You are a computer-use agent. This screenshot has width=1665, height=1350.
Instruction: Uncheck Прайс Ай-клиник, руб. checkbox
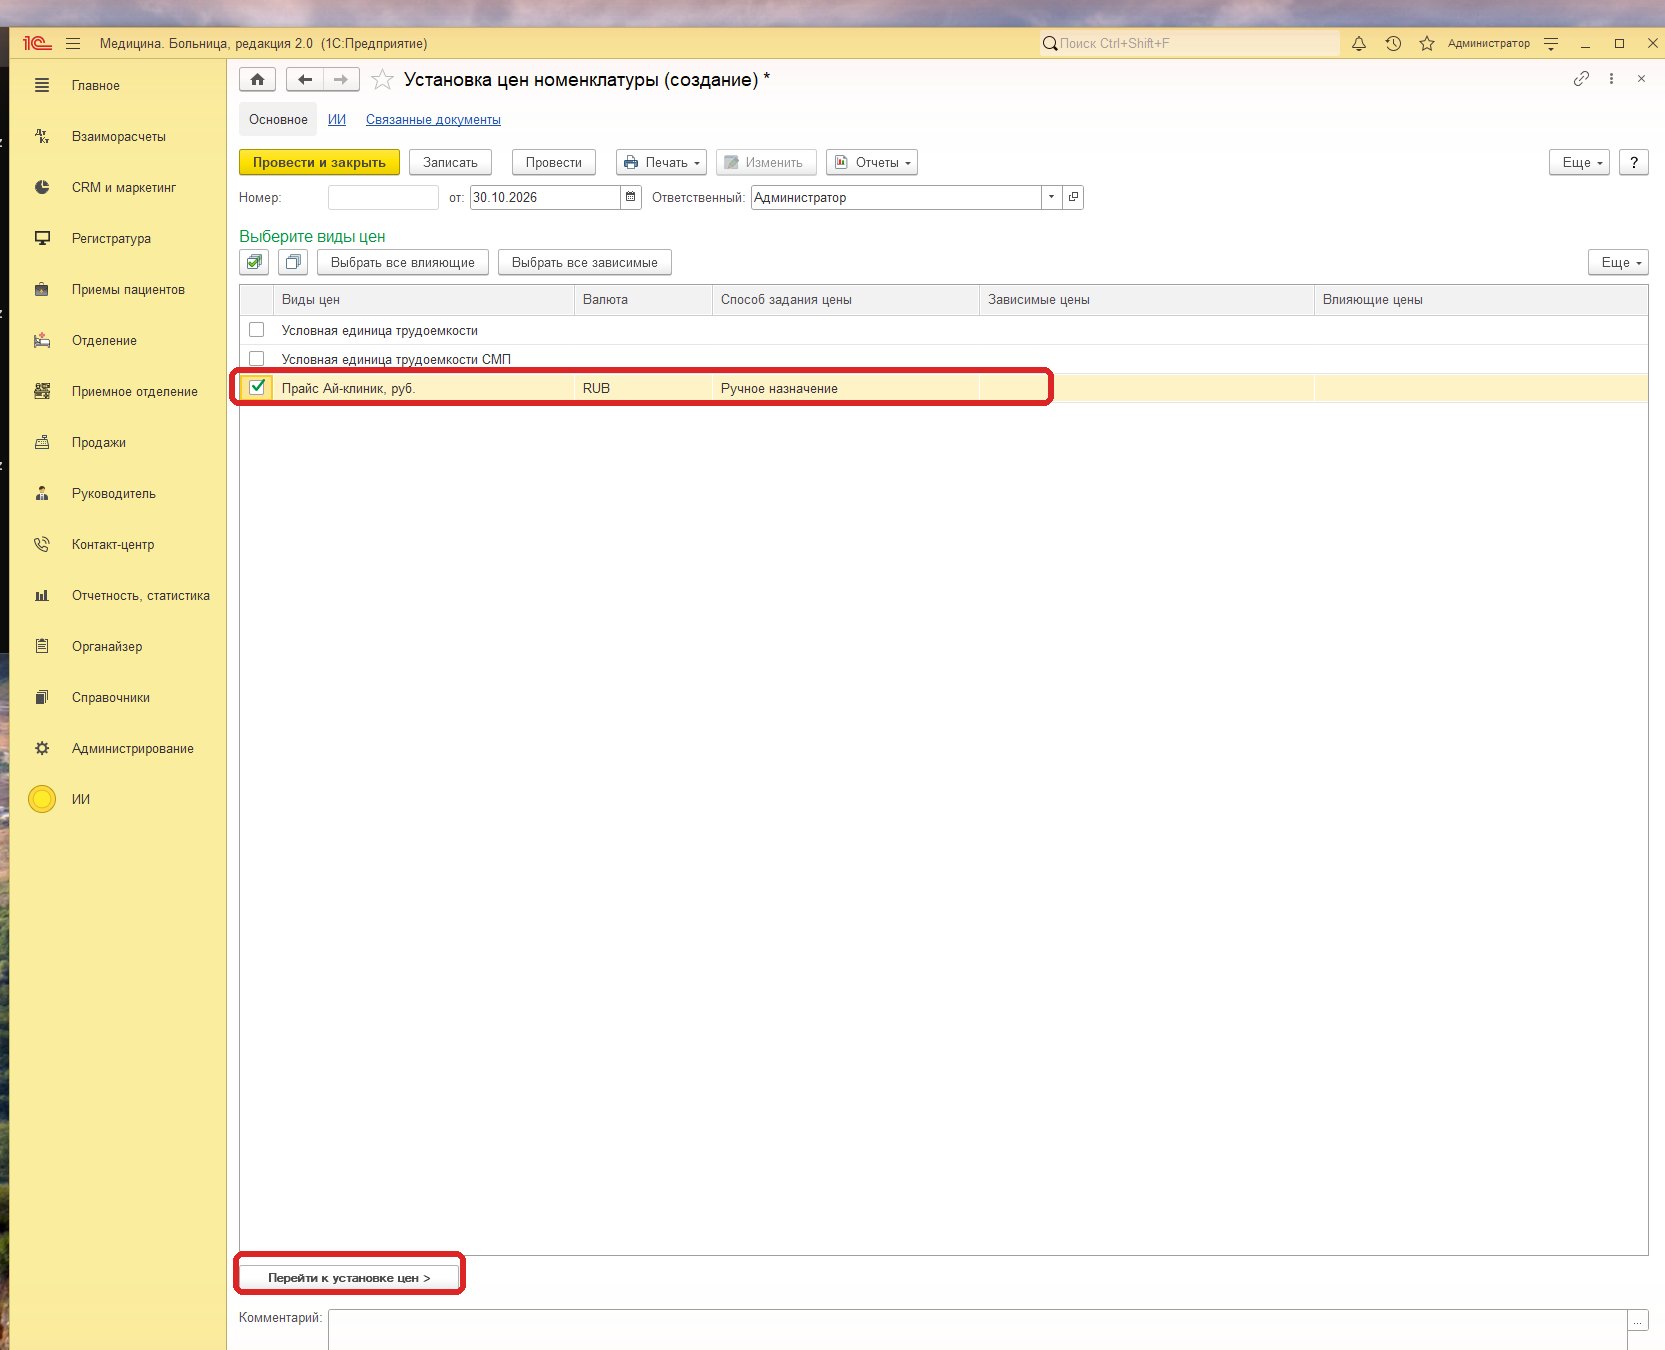coord(257,387)
